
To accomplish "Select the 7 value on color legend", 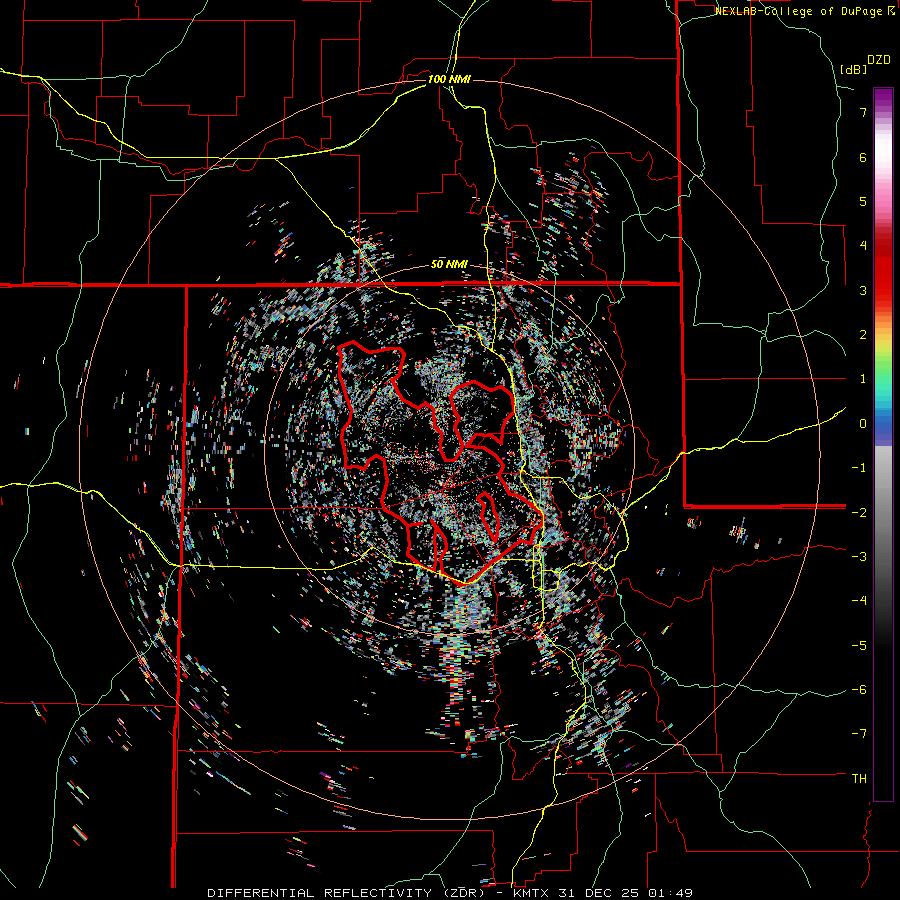I will 863,112.
